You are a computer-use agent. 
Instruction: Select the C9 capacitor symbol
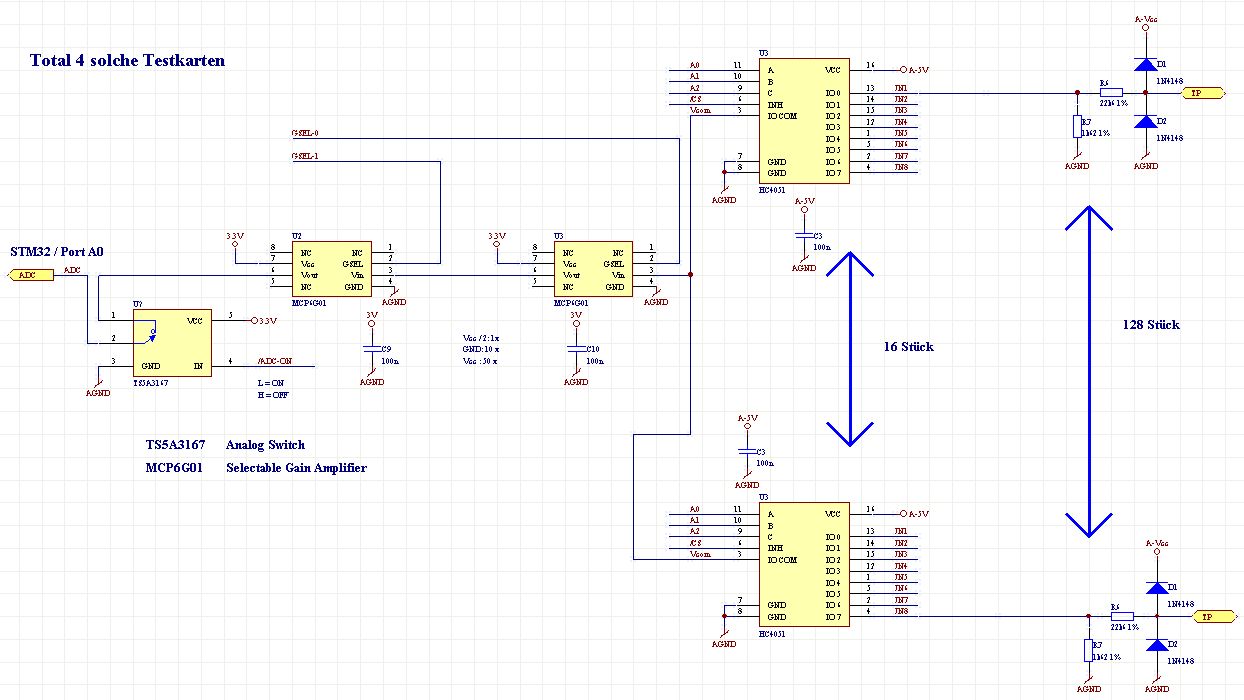point(371,349)
